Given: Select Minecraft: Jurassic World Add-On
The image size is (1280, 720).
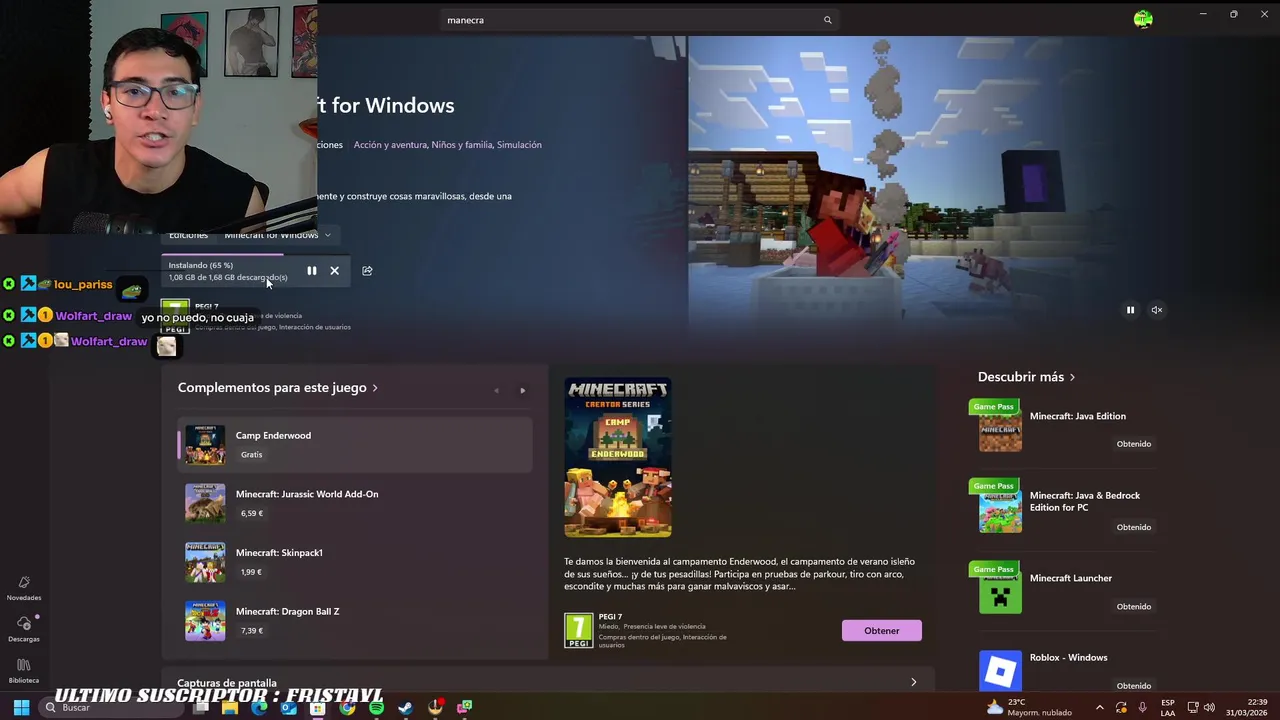Looking at the screenshot, I should pyautogui.click(x=355, y=503).
